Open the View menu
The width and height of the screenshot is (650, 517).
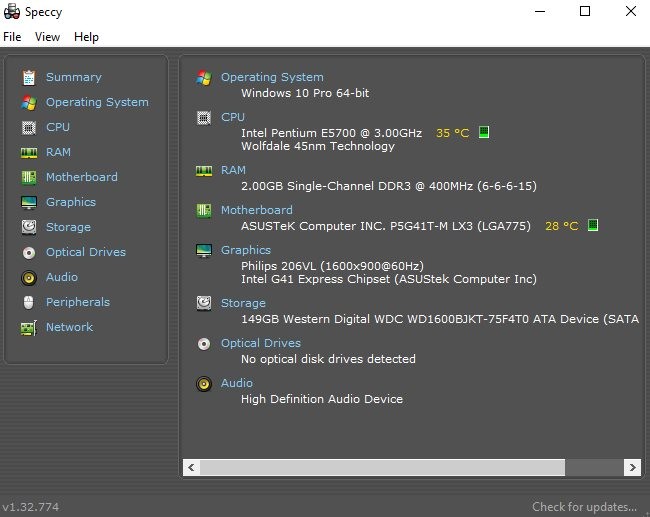[47, 37]
